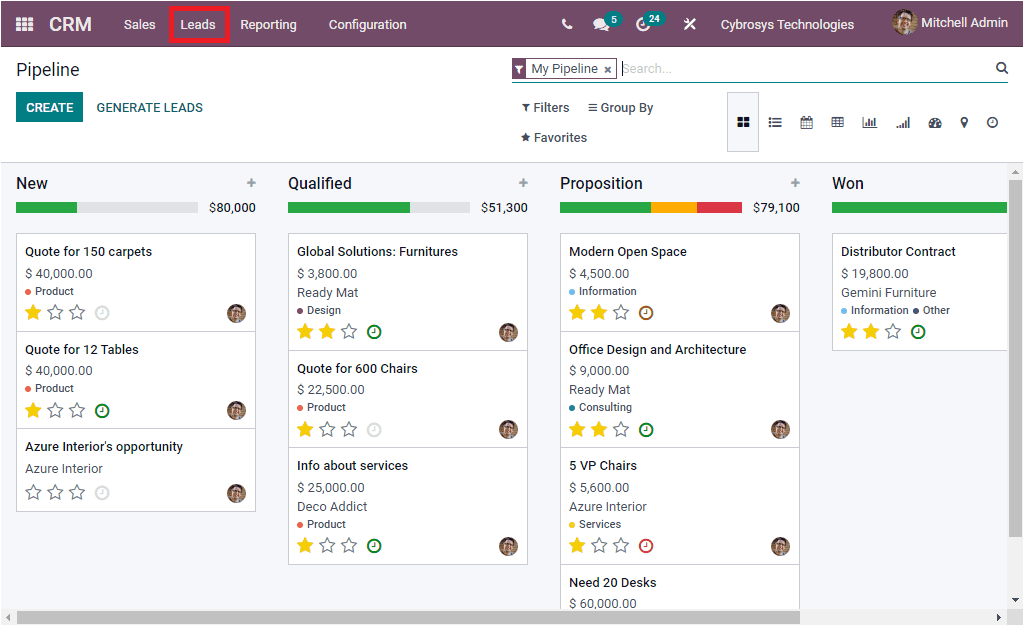Open the calendar view

click(807, 122)
